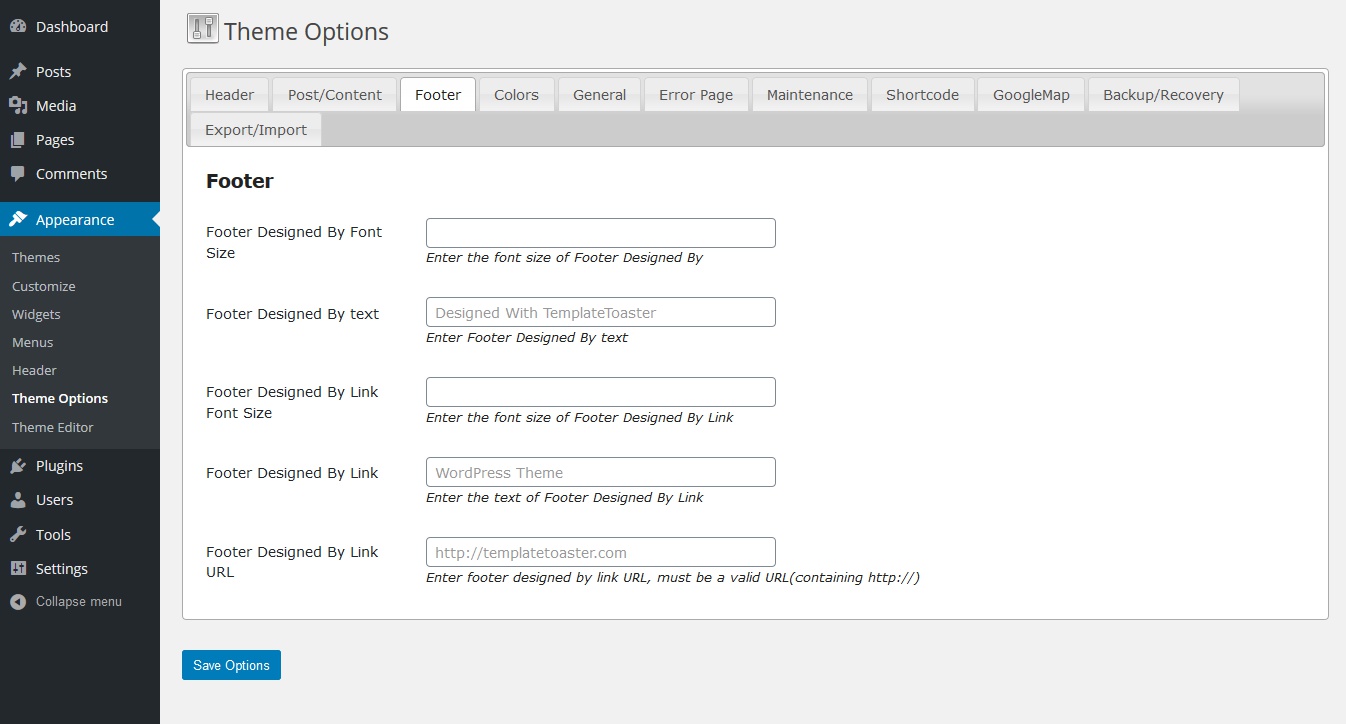Screen dimensions: 1346x724
Task: Click the Users icon in the sidebar
Action: (16, 499)
